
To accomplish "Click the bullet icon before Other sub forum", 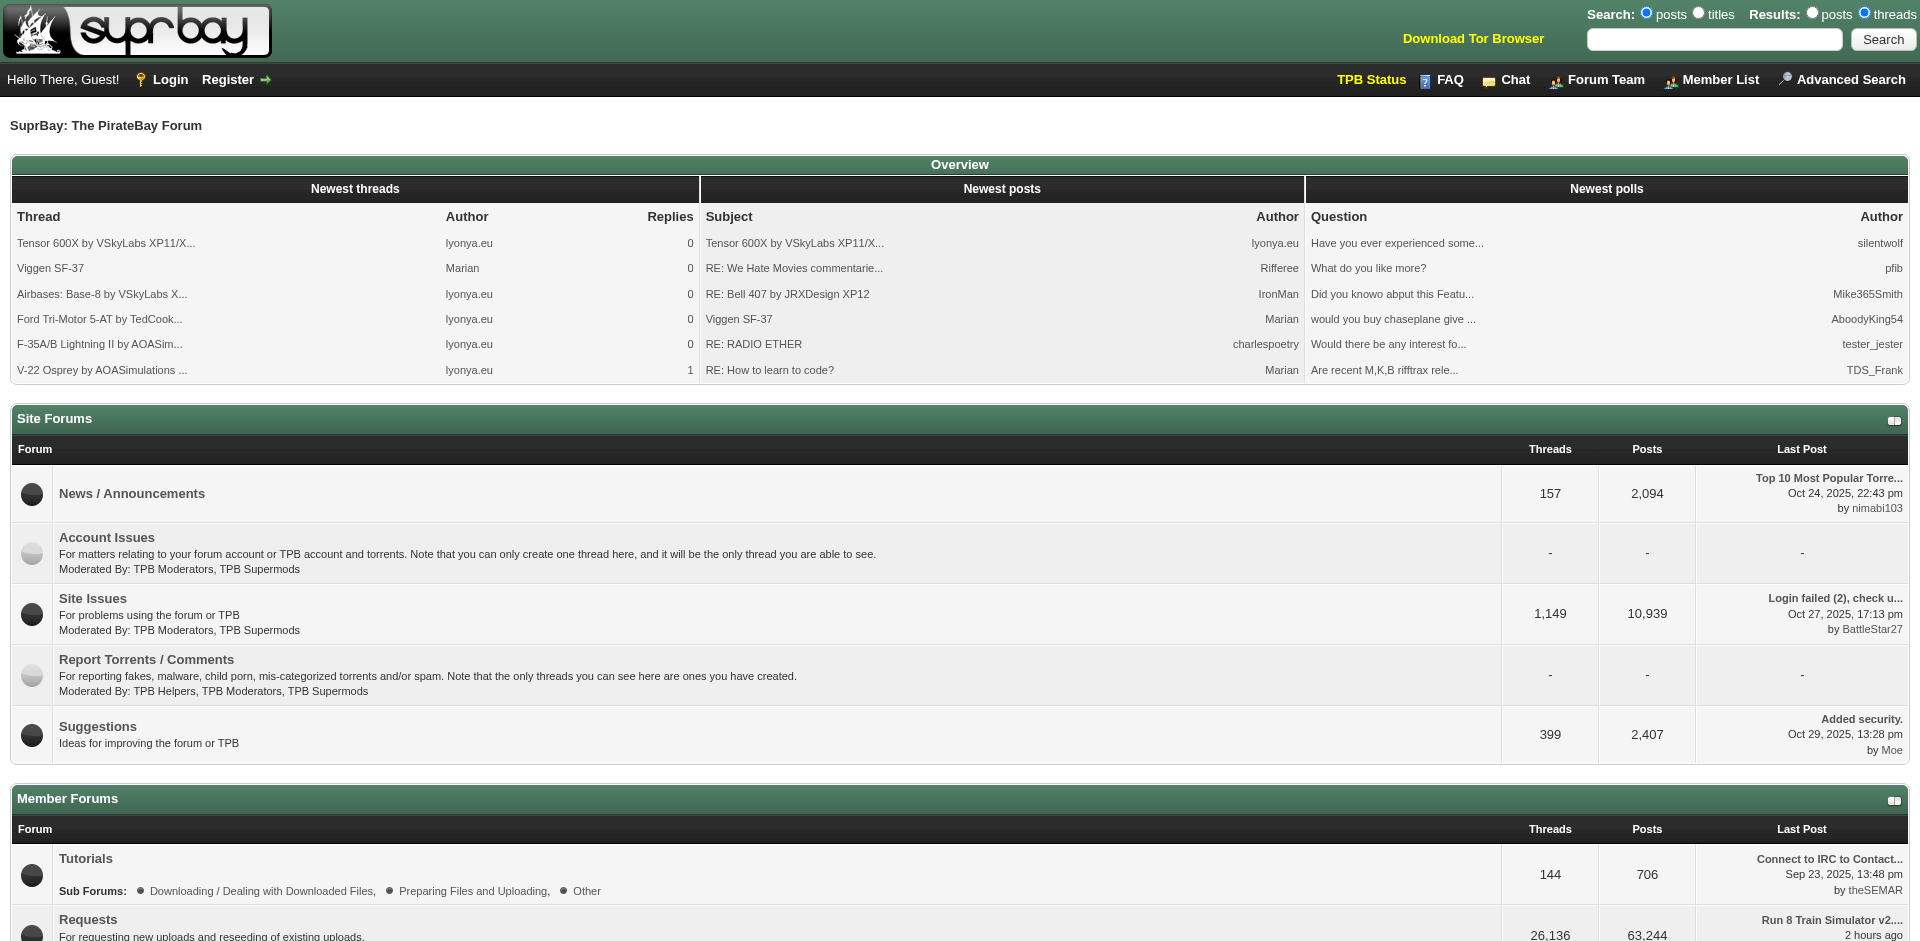I will tap(564, 891).
